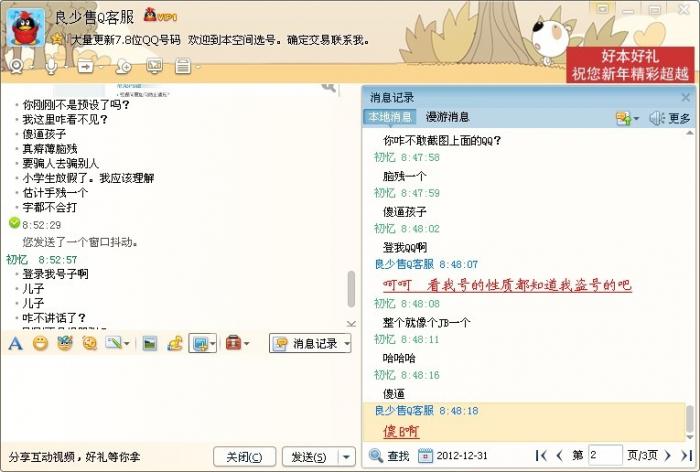Click the highlighted message header 良少售Q客服 8:48:18
700x472 pixels.
pos(426,410)
